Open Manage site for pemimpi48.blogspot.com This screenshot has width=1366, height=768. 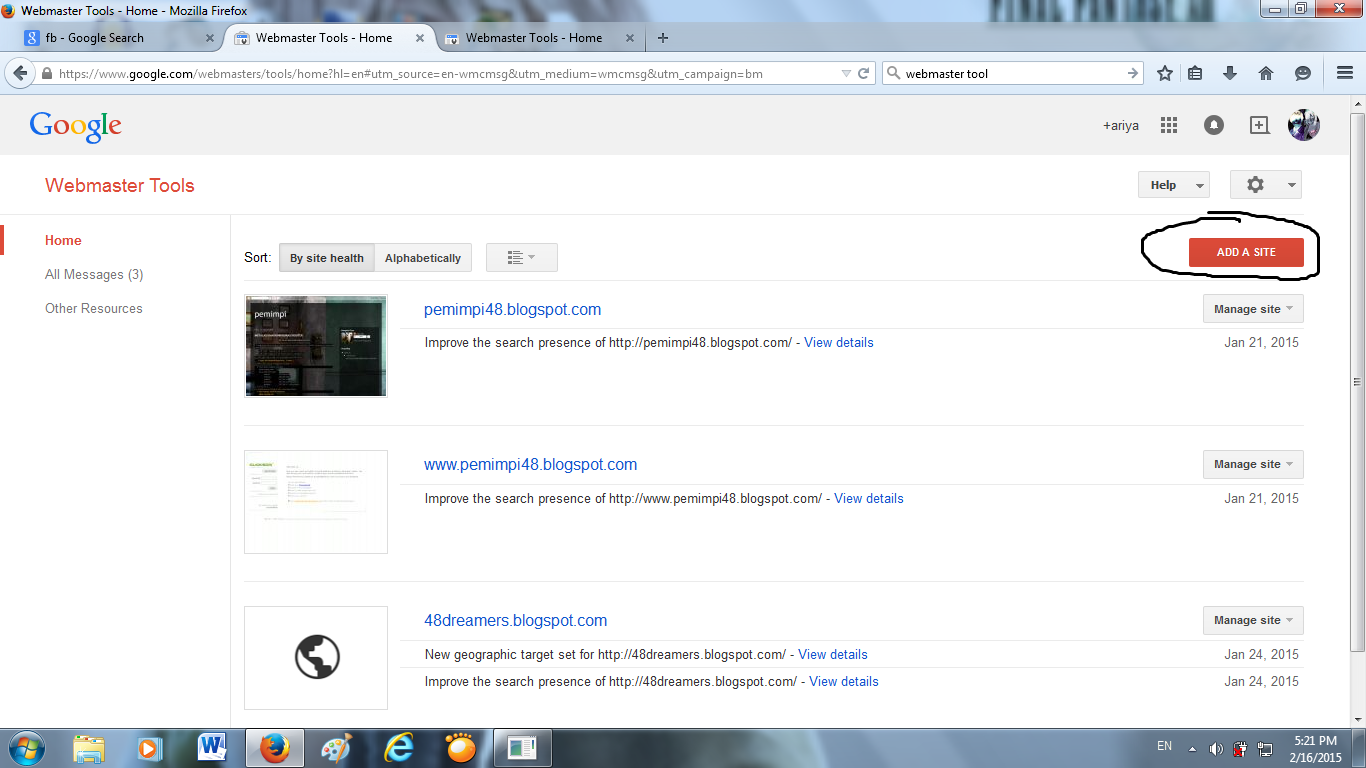tap(1253, 309)
